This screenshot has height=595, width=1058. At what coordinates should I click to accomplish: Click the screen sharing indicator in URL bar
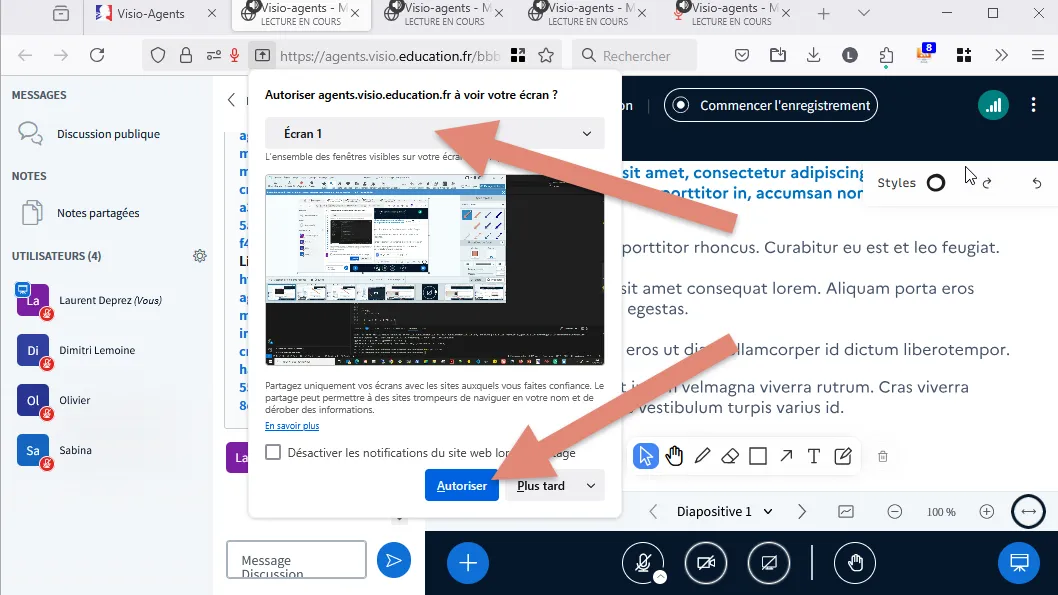click(262, 55)
